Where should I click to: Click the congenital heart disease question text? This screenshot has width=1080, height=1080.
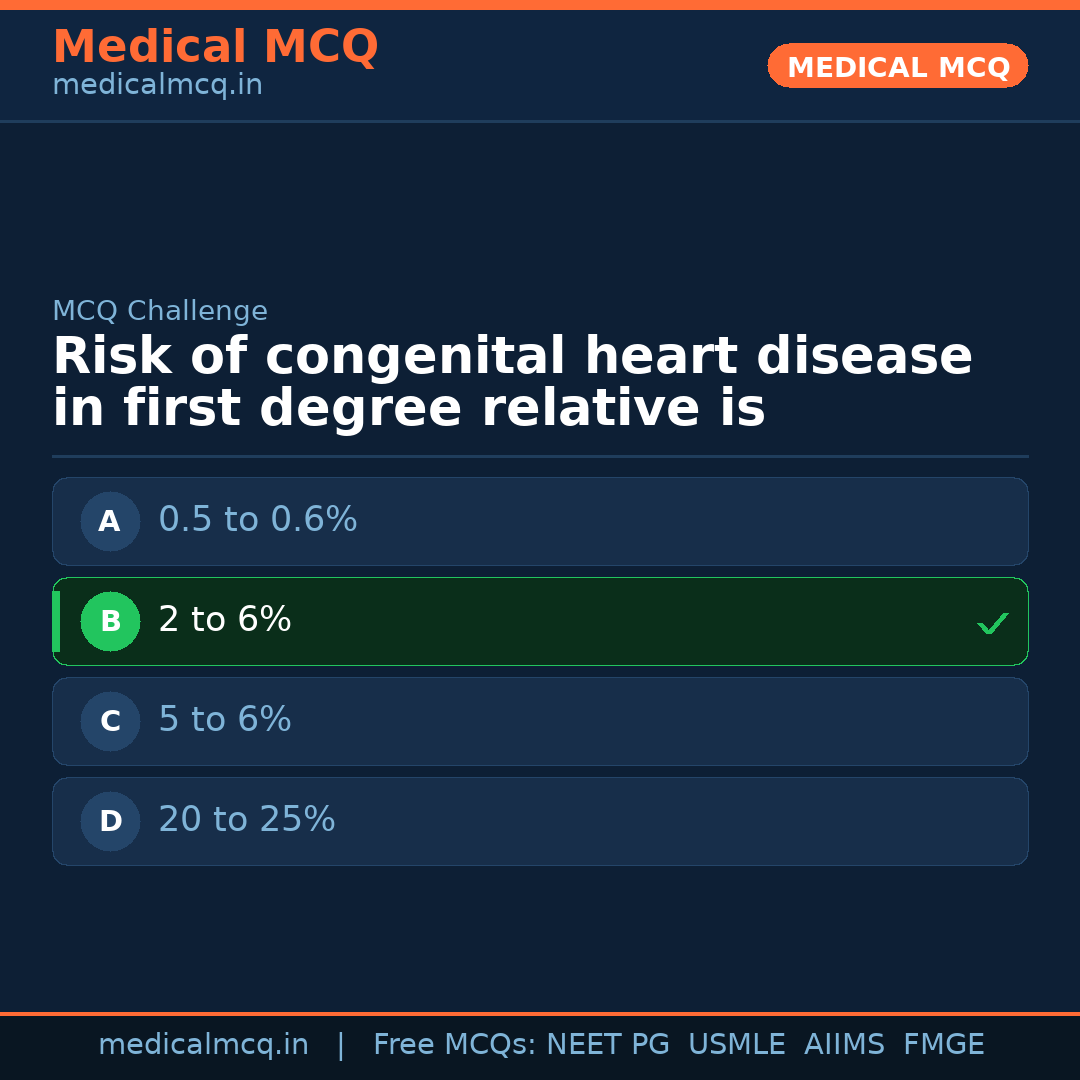coord(512,383)
